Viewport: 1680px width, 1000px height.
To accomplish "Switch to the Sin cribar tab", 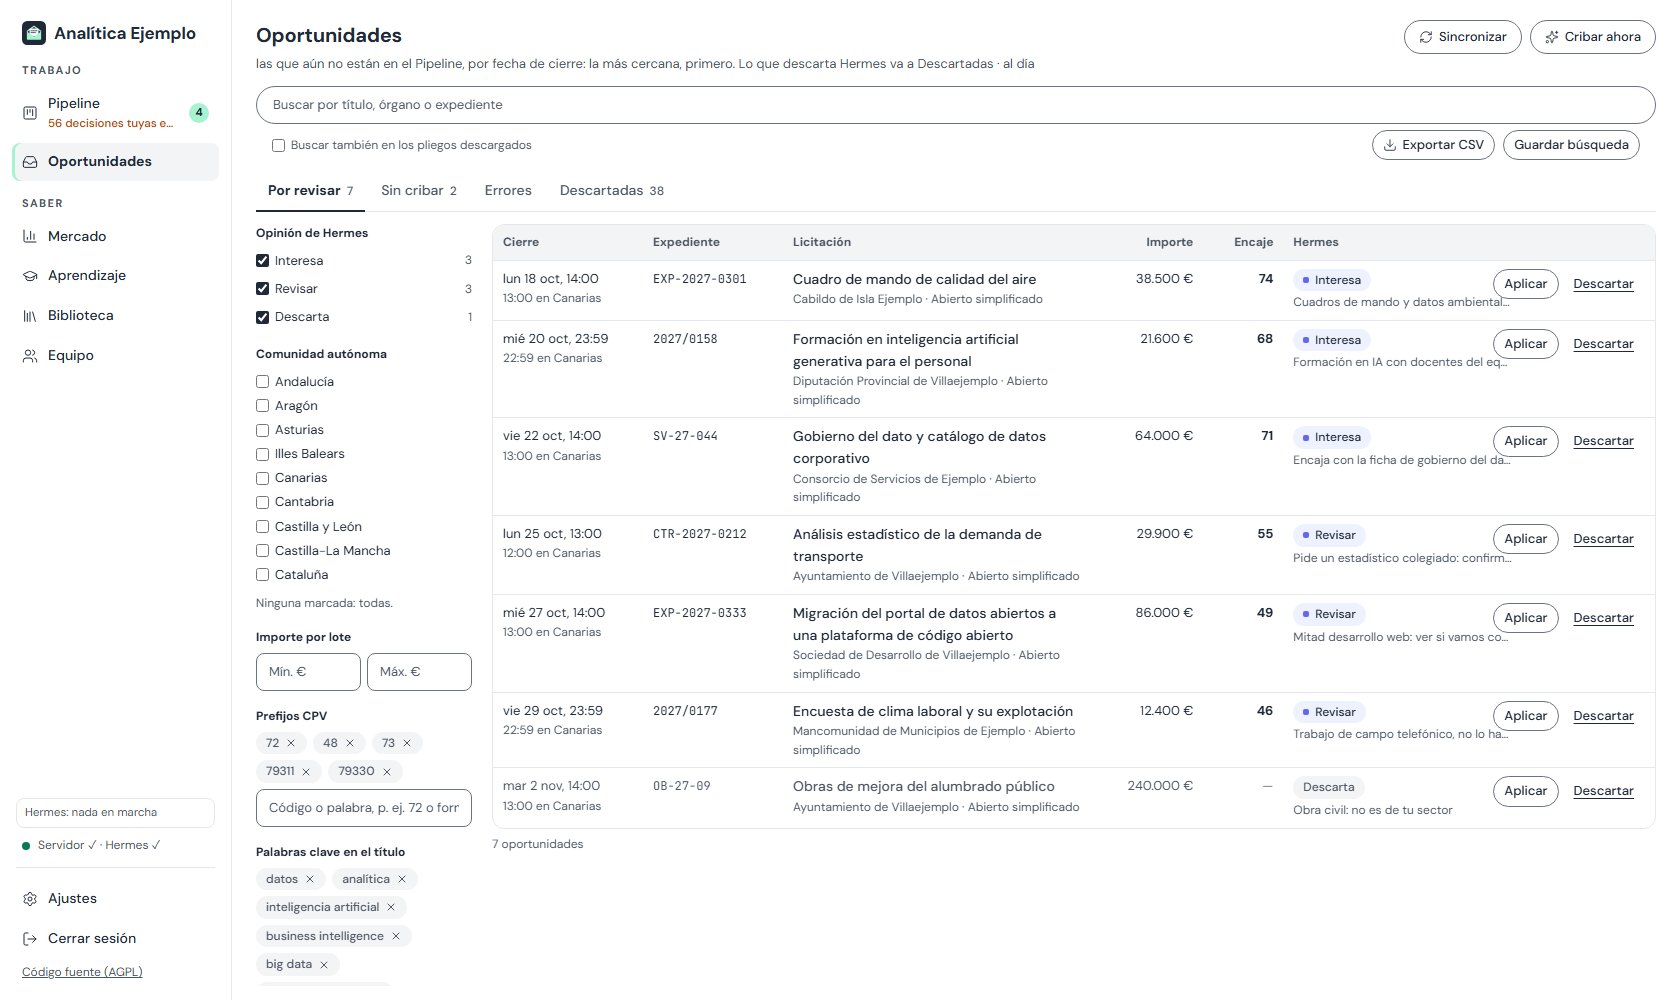I will pos(419,191).
